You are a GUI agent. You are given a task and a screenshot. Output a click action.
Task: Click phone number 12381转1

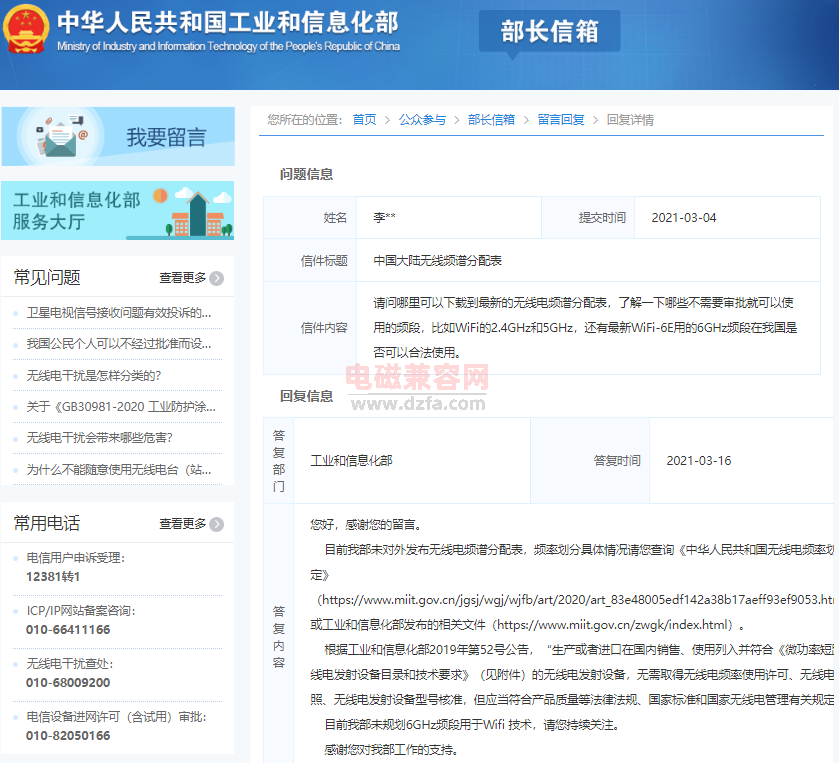pos(53,577)
